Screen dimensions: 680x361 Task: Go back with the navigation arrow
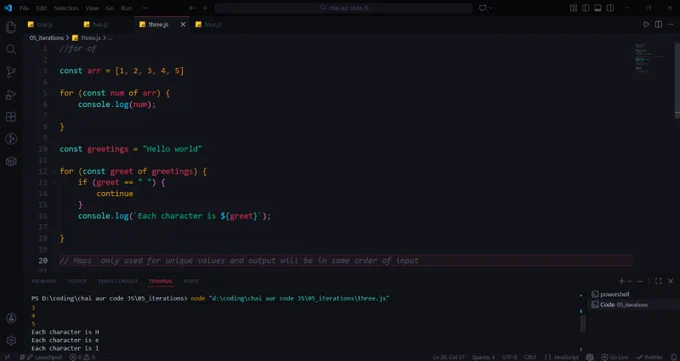tap(192, 8)
